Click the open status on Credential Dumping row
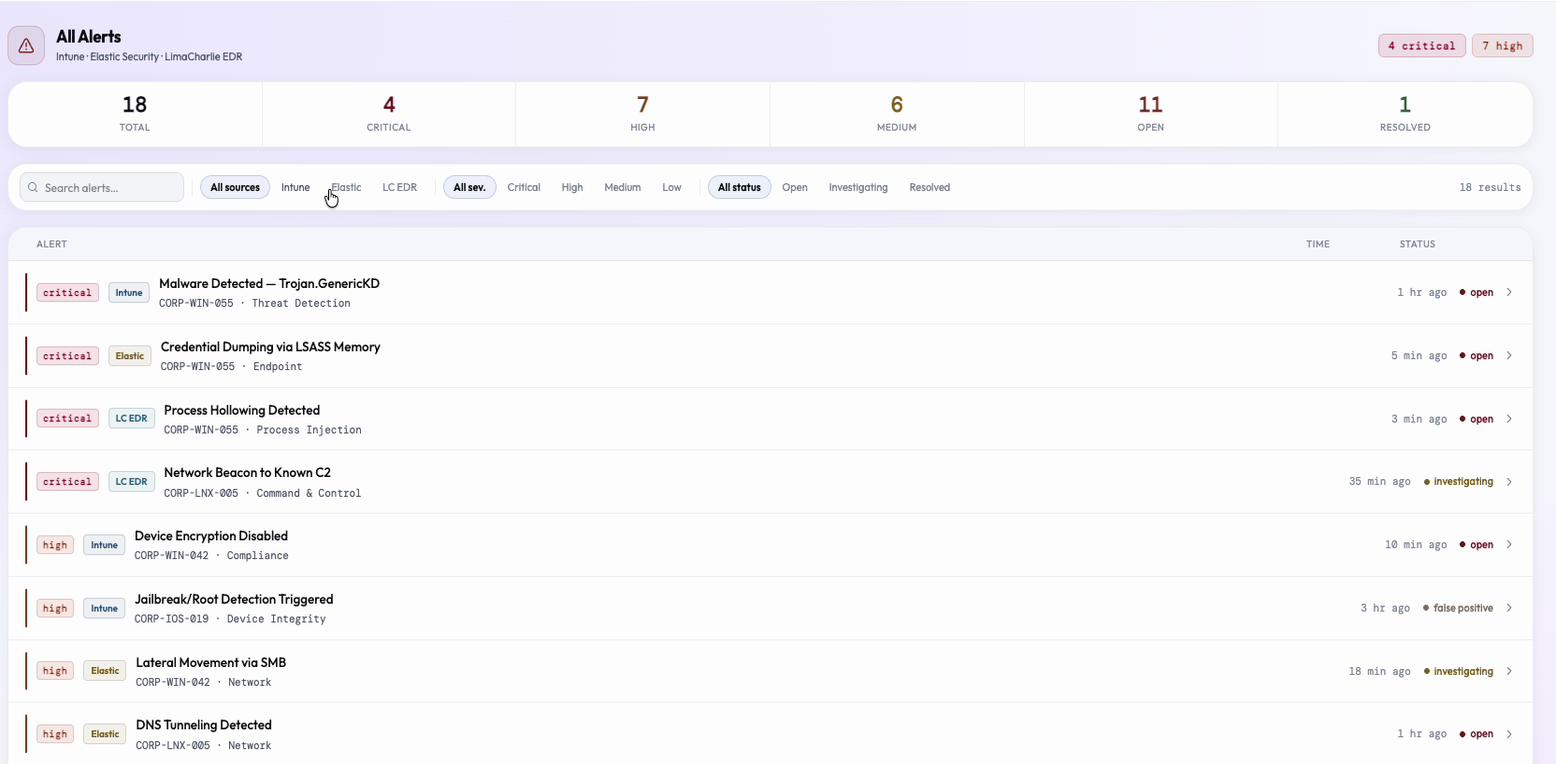Screen dimensions: 1556x764 1476,356
